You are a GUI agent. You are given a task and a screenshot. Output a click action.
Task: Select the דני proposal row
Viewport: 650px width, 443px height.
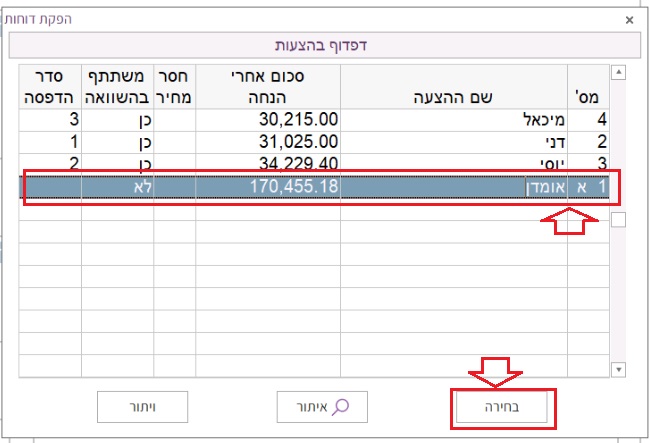454,142
